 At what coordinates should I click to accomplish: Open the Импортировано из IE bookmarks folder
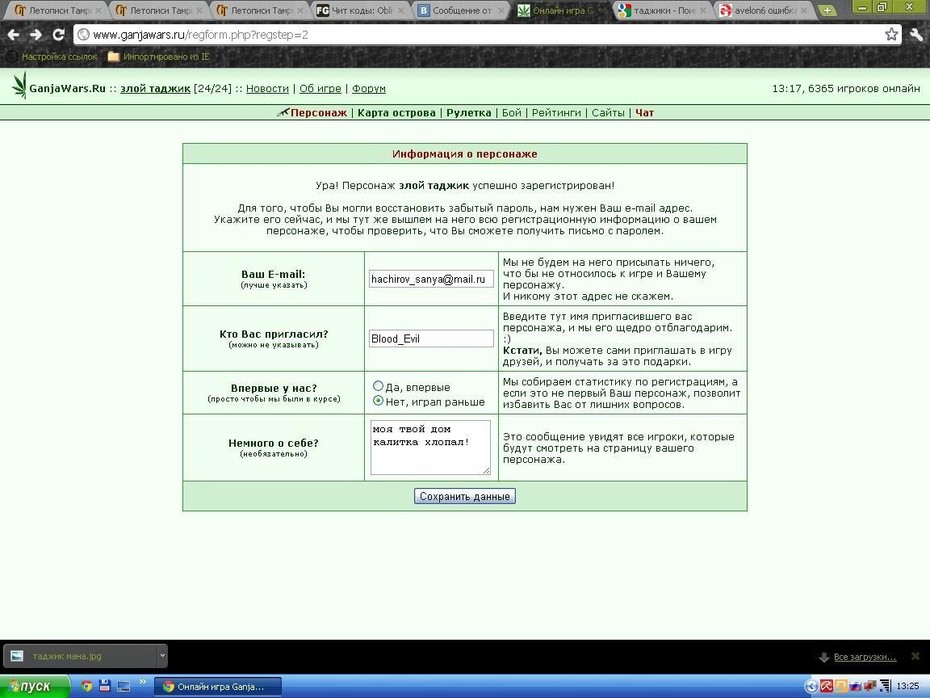pyautogui.click(x=158, y=57)
